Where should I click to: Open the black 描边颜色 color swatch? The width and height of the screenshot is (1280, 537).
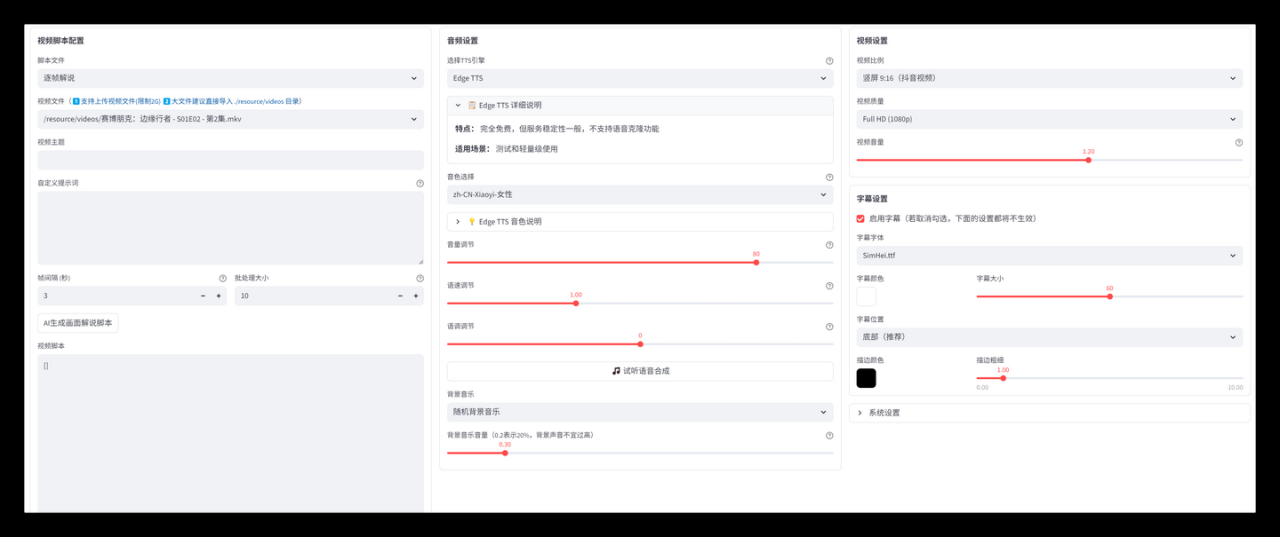(x=866, y=378)
